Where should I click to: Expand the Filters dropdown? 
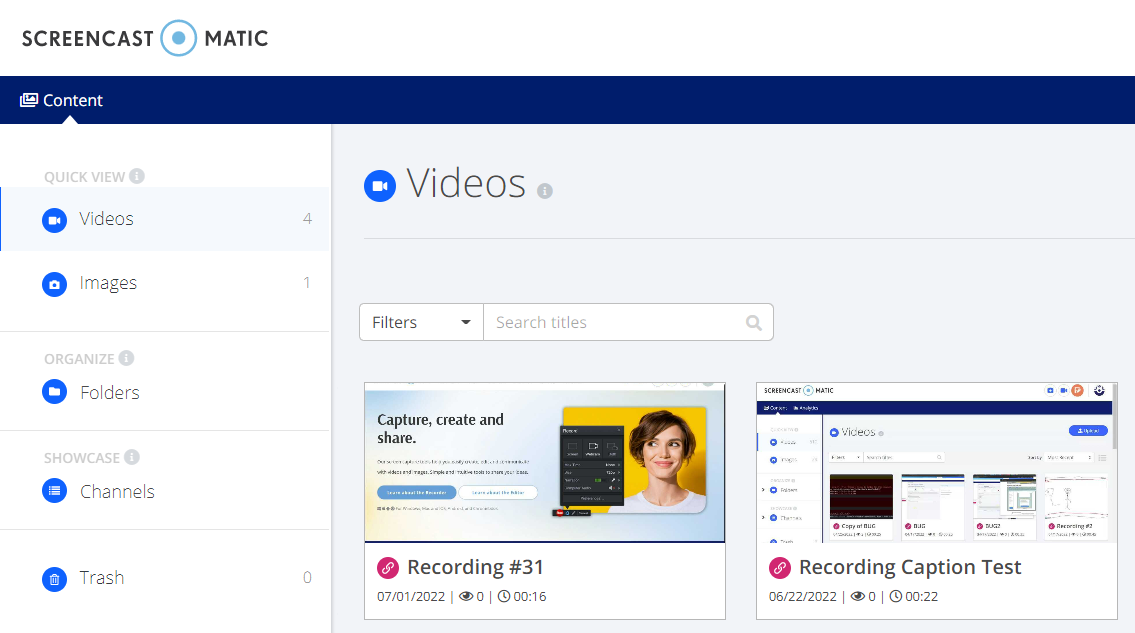click(x=421, y=322)
